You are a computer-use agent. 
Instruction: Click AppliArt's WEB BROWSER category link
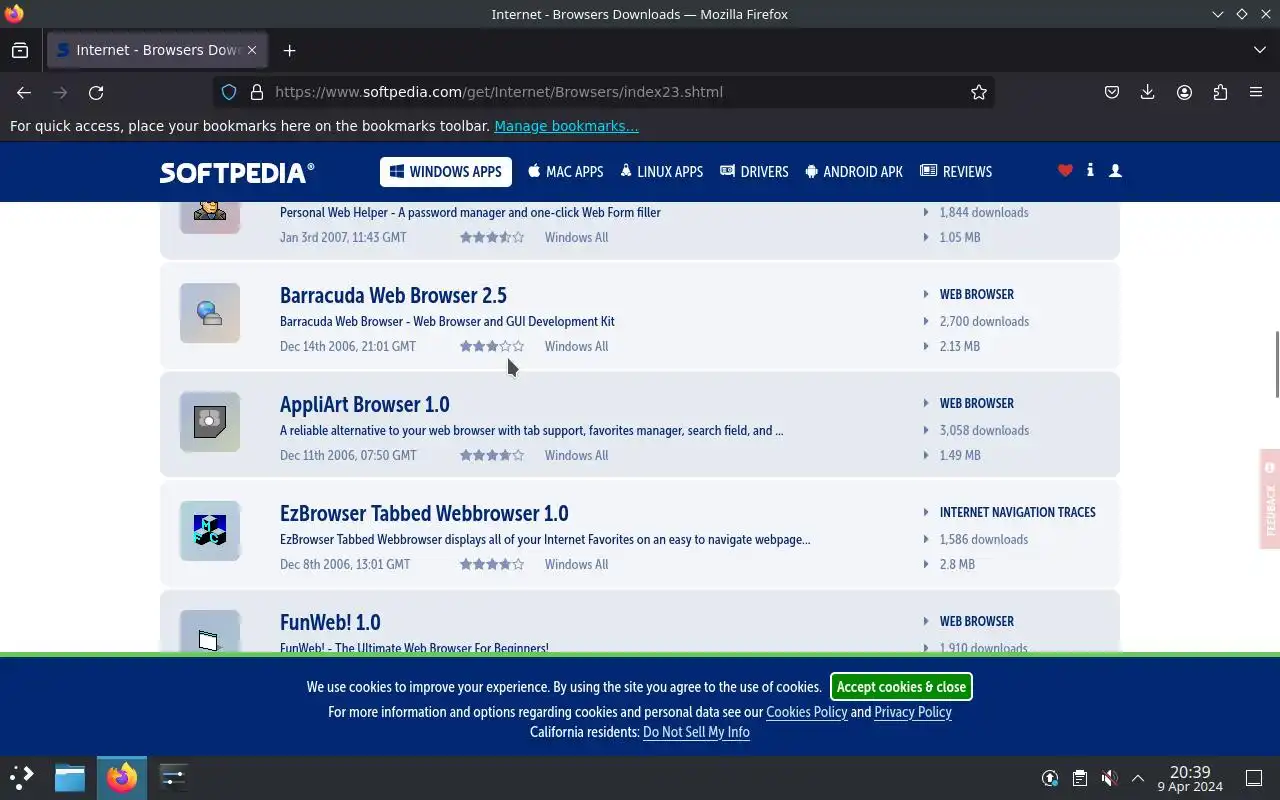tap(976, 403)
